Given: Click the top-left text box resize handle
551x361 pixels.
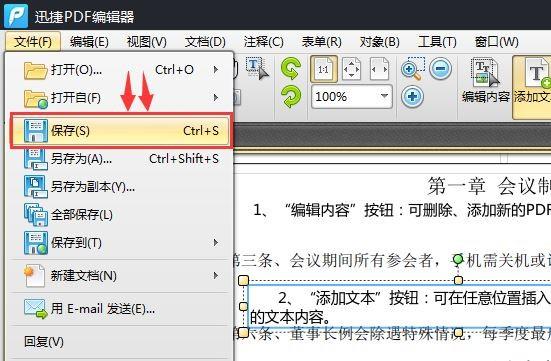Looking at the screenshot, I should 244,280.
